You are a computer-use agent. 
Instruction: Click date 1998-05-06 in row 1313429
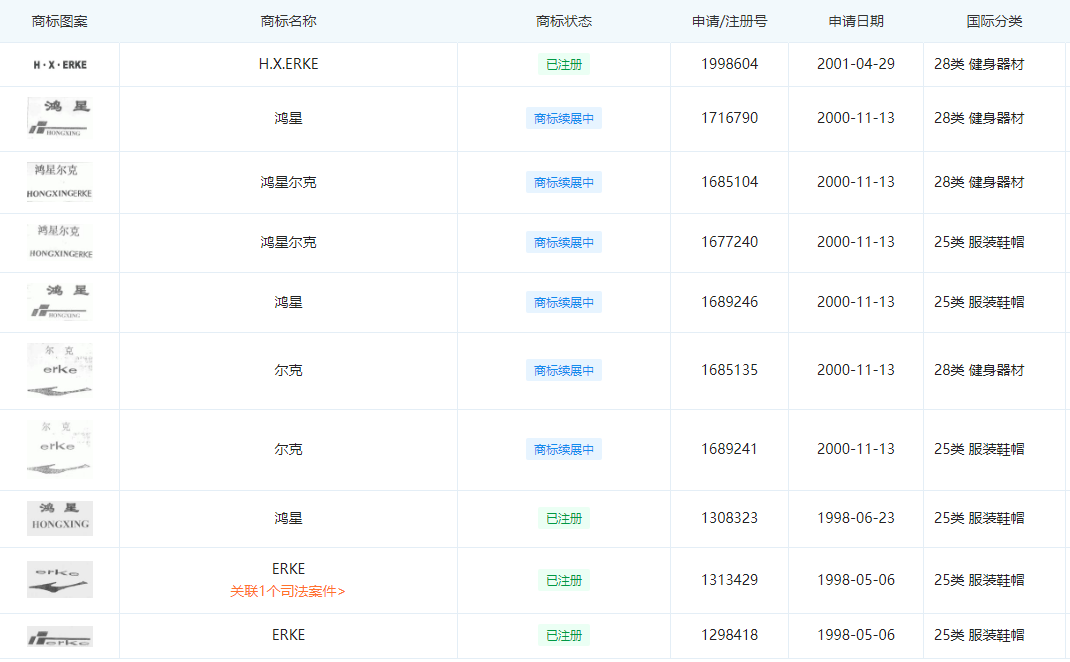[856, 580]
